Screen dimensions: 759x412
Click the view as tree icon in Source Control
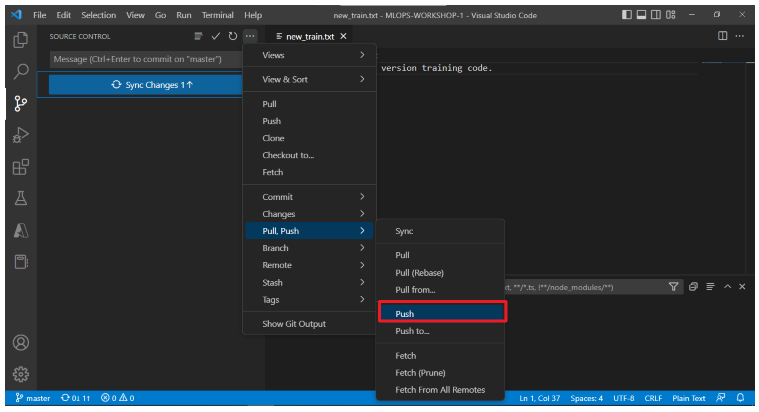tap(198, 36)
